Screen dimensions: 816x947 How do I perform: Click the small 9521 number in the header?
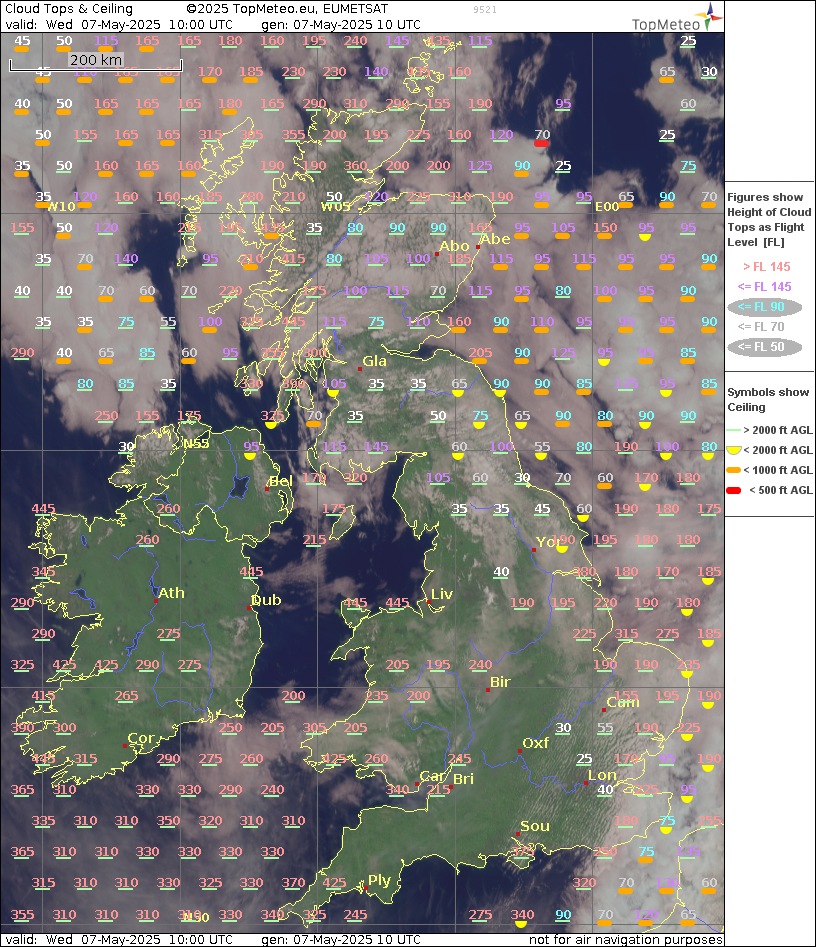pos(484,10)
